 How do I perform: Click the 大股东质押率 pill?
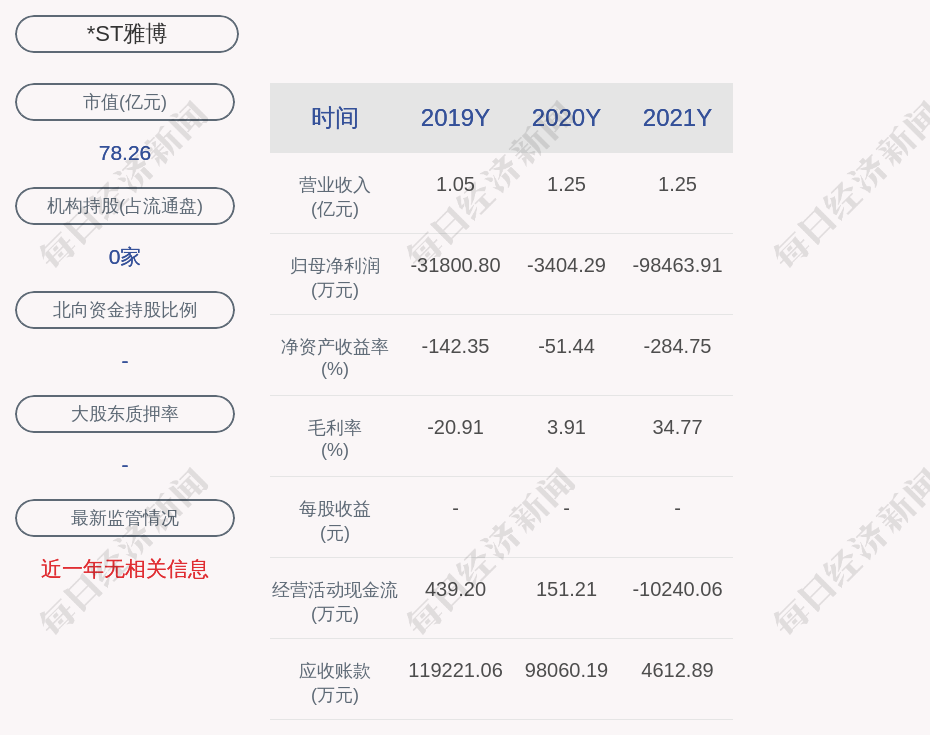[x=125, y=414]
